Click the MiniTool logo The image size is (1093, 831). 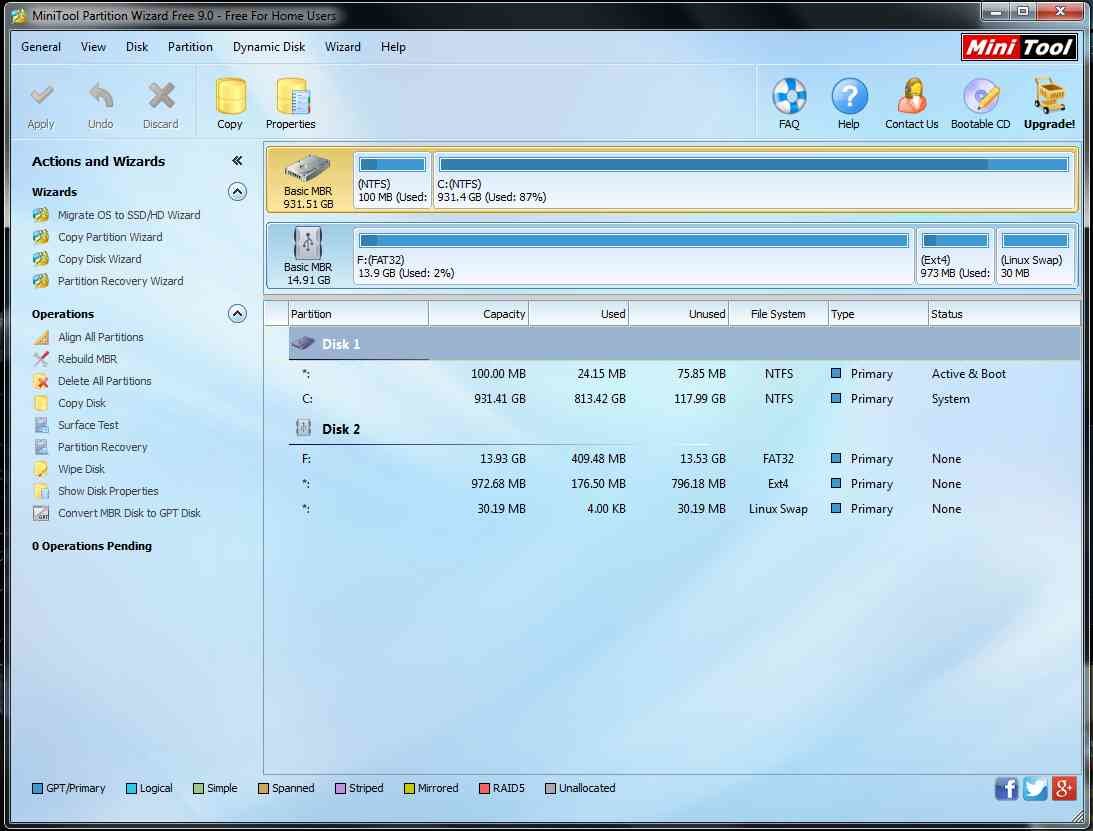1019,47
